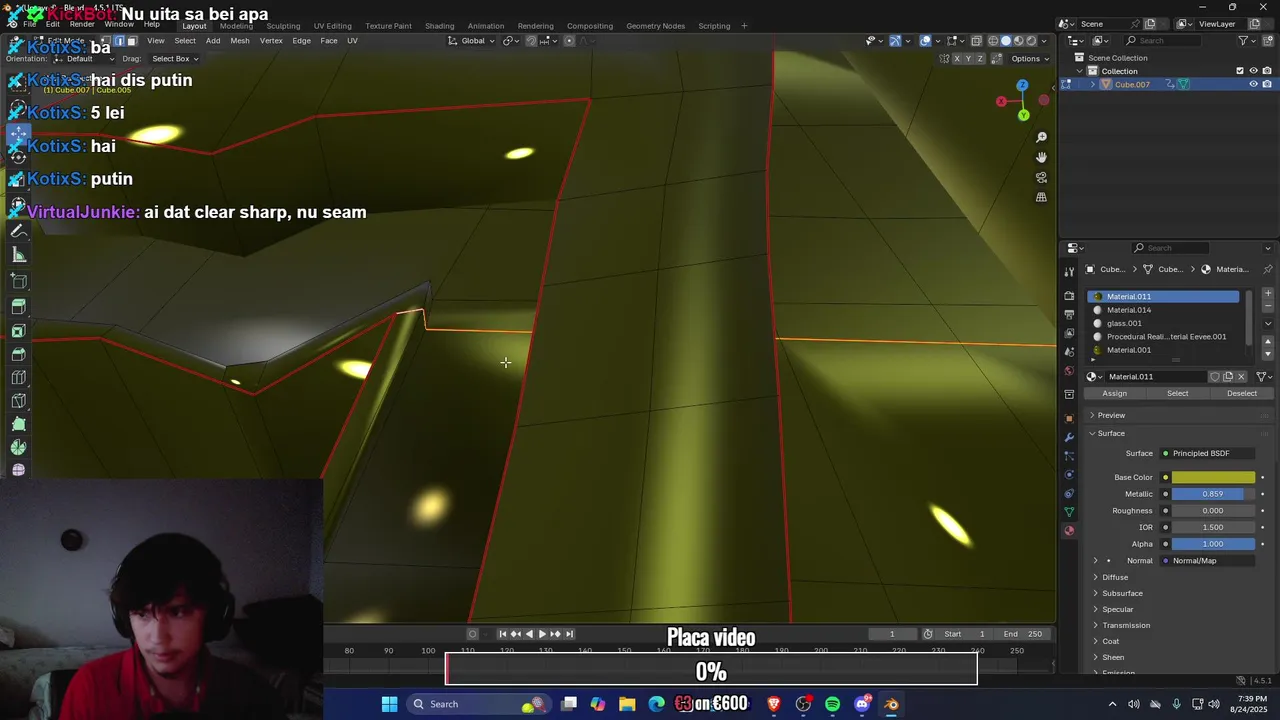Expand the Transmission panel
Viewport: 1280px width, 720px height.
click(x=1125, y=625)
